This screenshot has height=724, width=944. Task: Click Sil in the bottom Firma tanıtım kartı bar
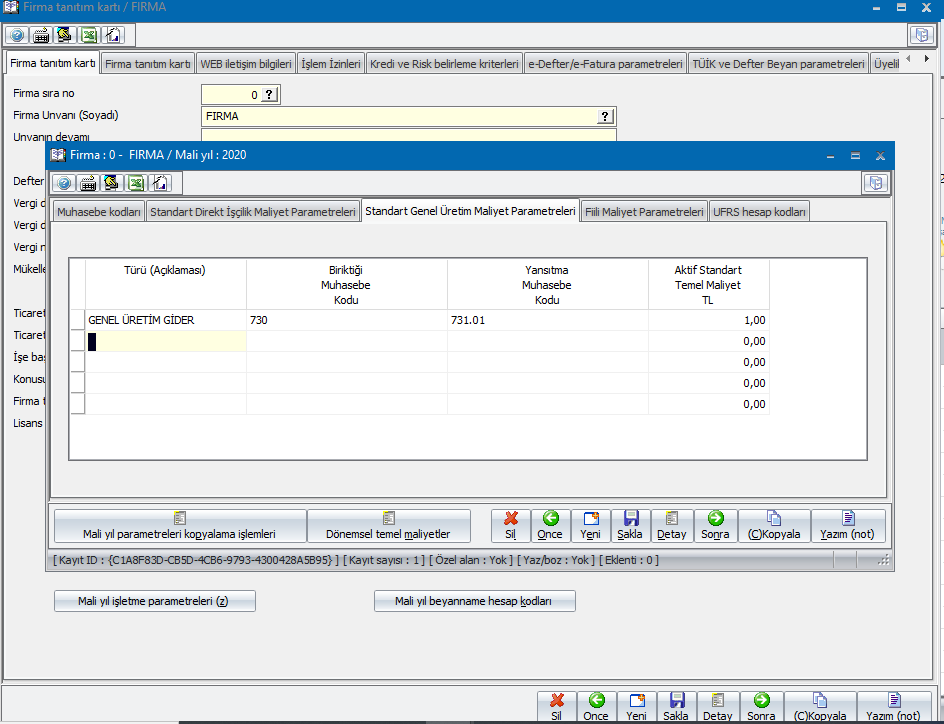(557, 707)
